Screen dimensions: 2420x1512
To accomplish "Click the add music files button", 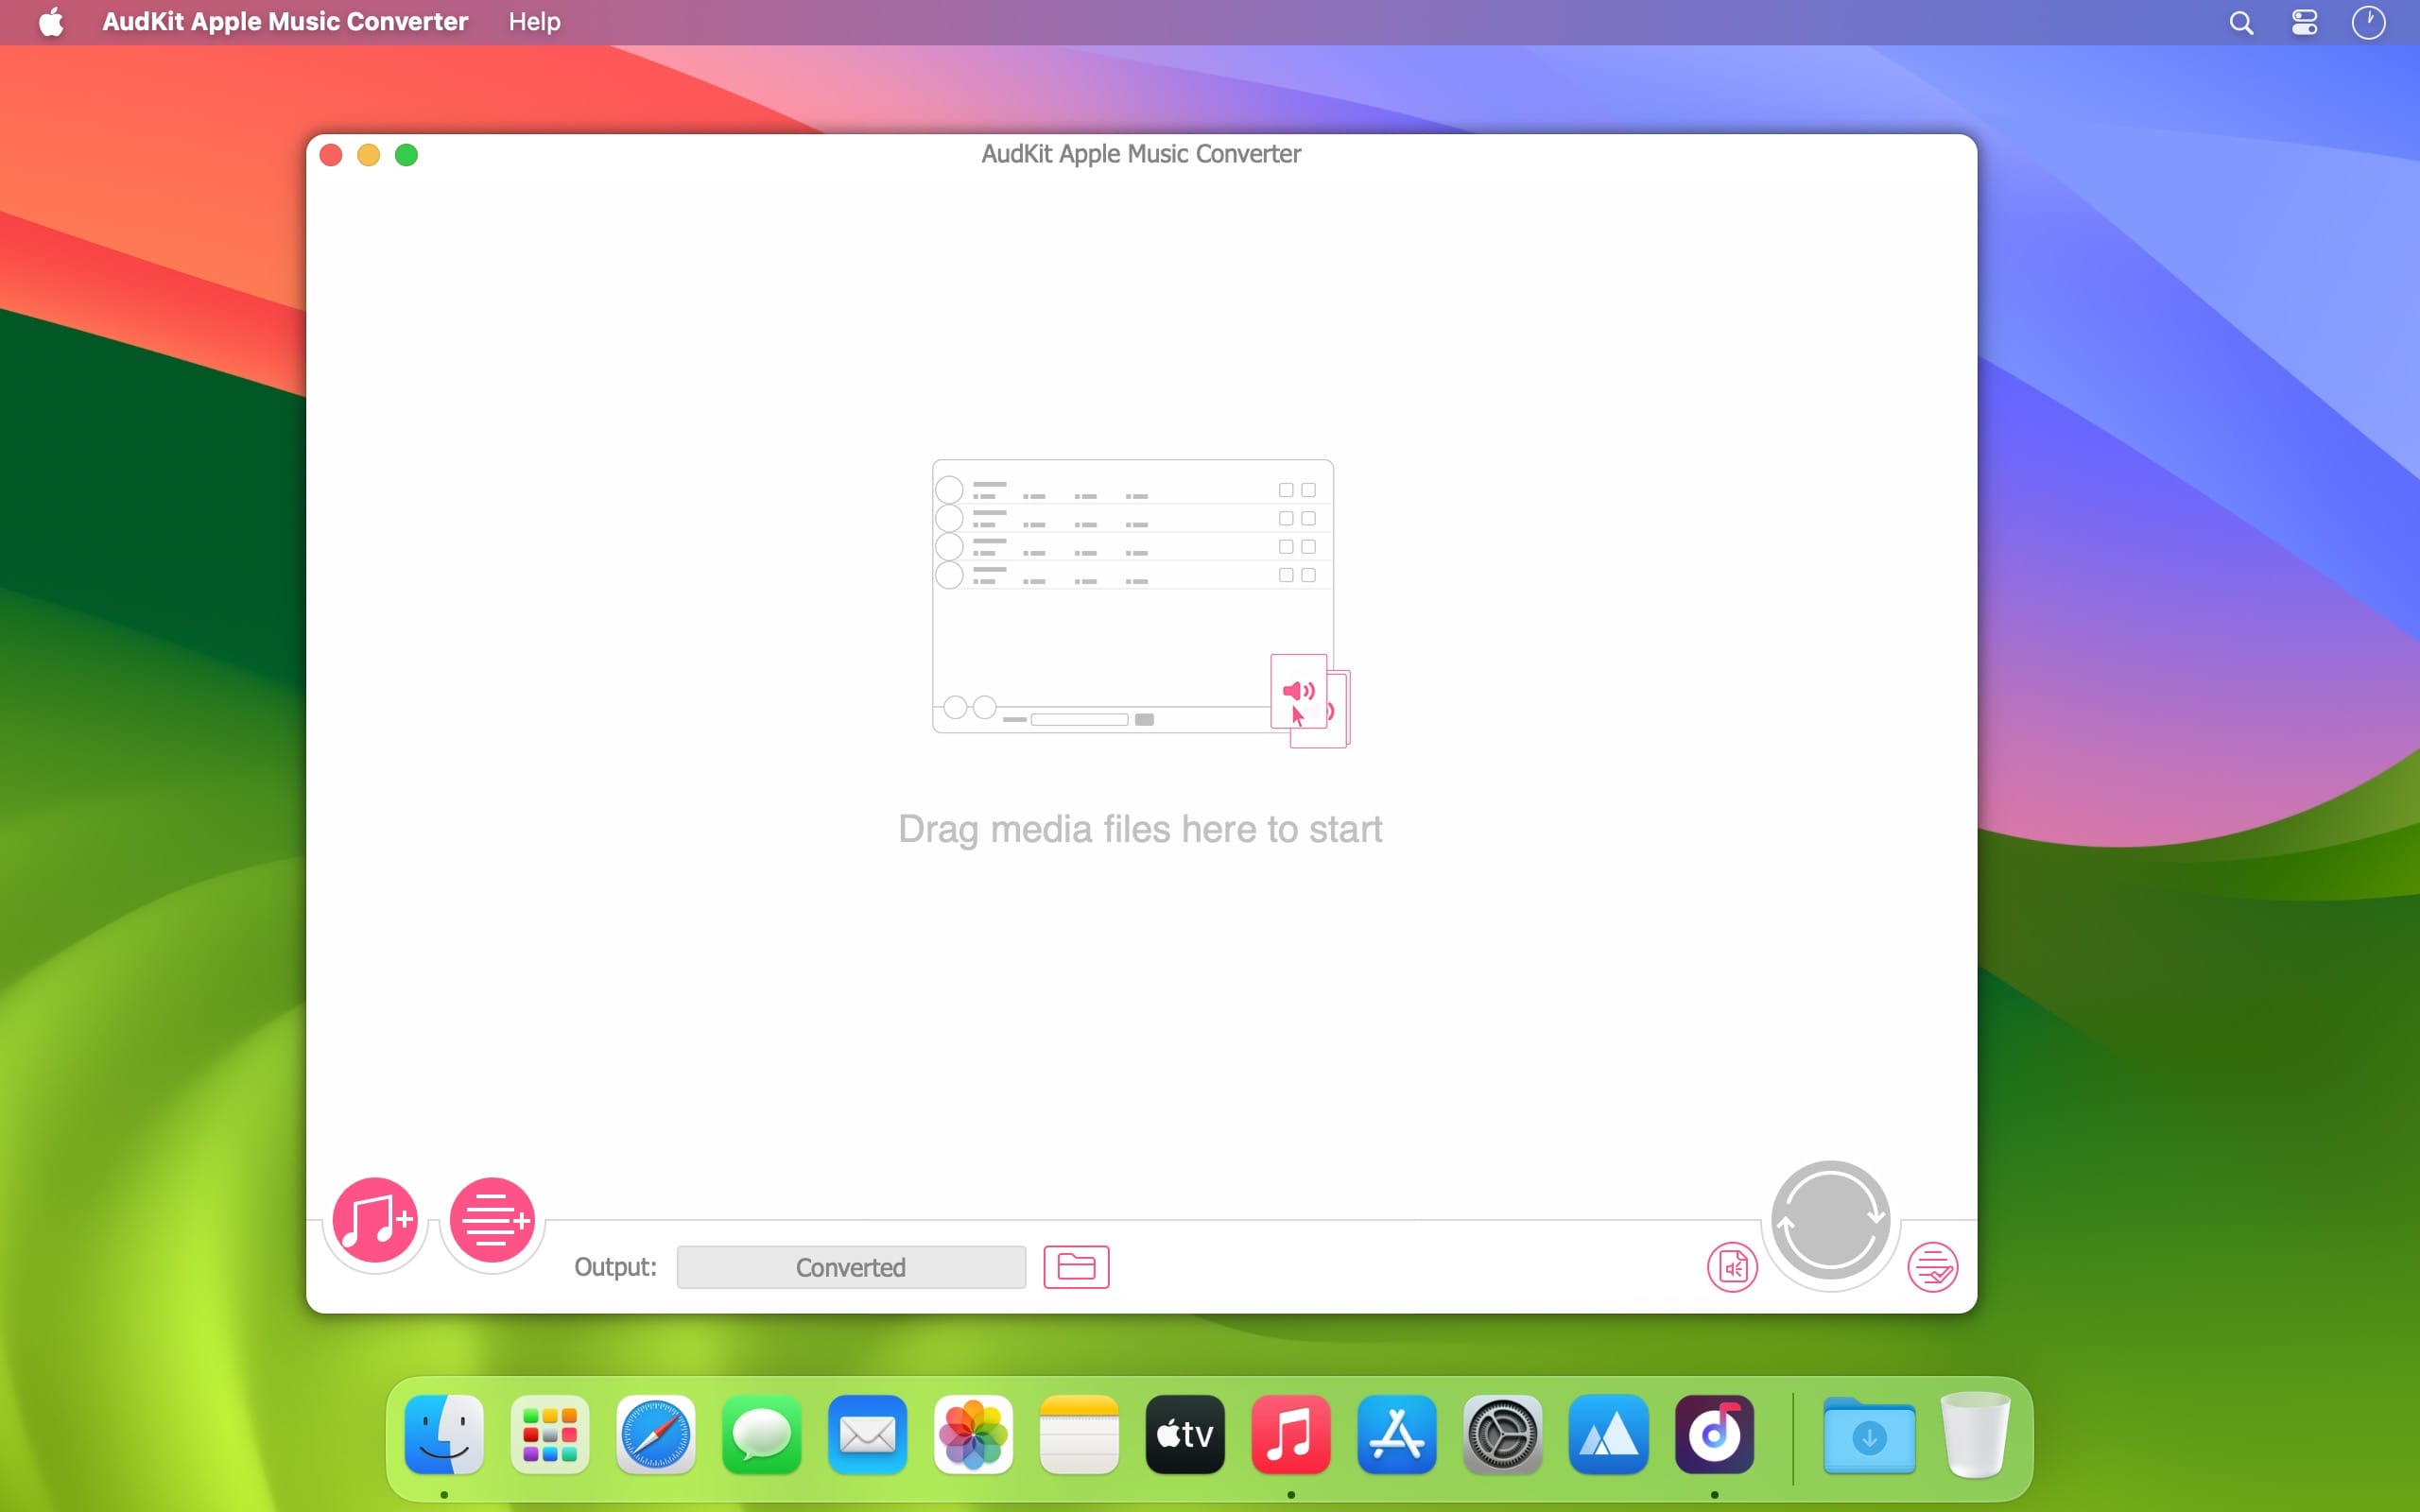I will click(x=374, y=1219).
